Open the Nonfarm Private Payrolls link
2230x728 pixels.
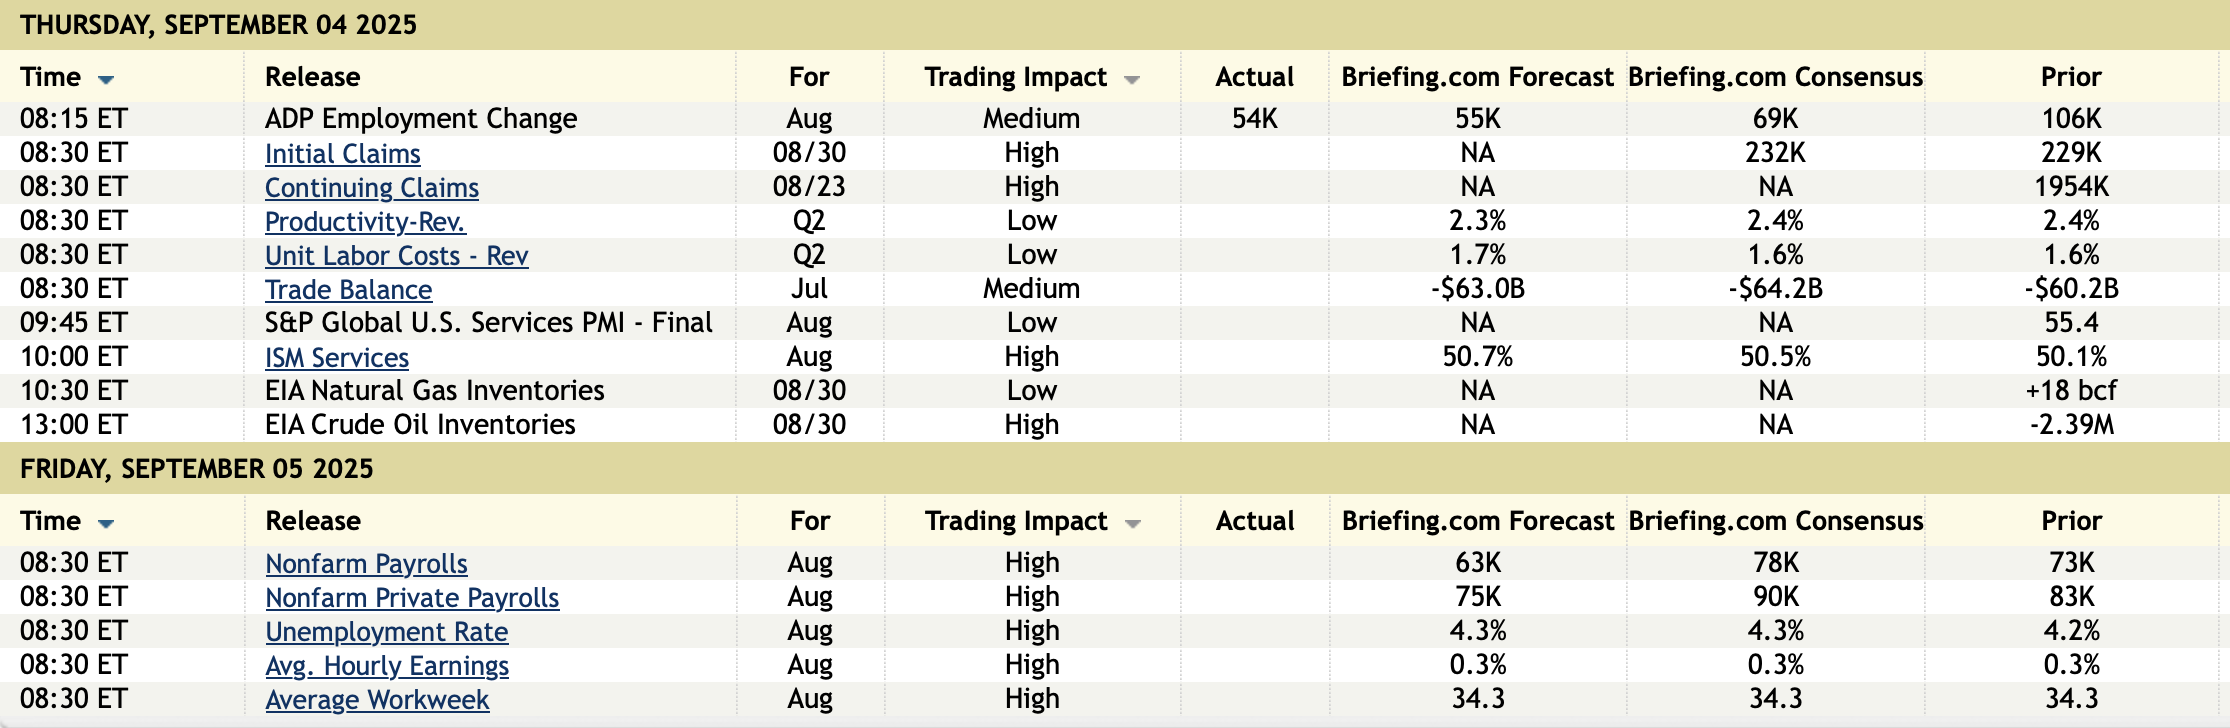coord(412,598)
